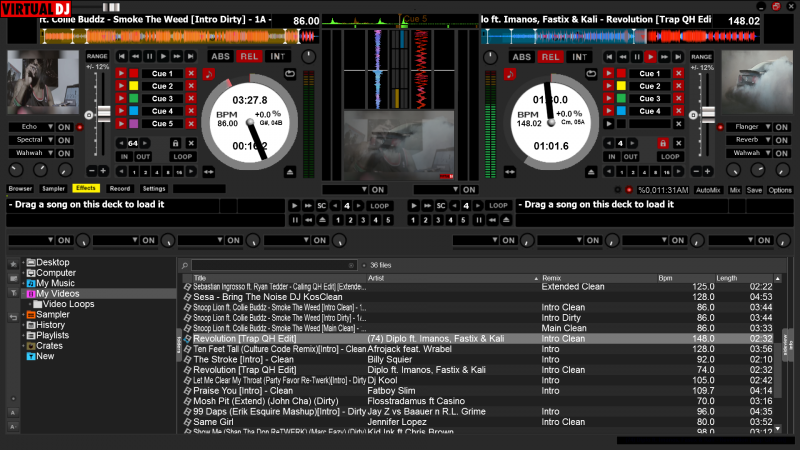
Task: Click the star favorites icon in browser sidebar
Action: coord(13,264)
